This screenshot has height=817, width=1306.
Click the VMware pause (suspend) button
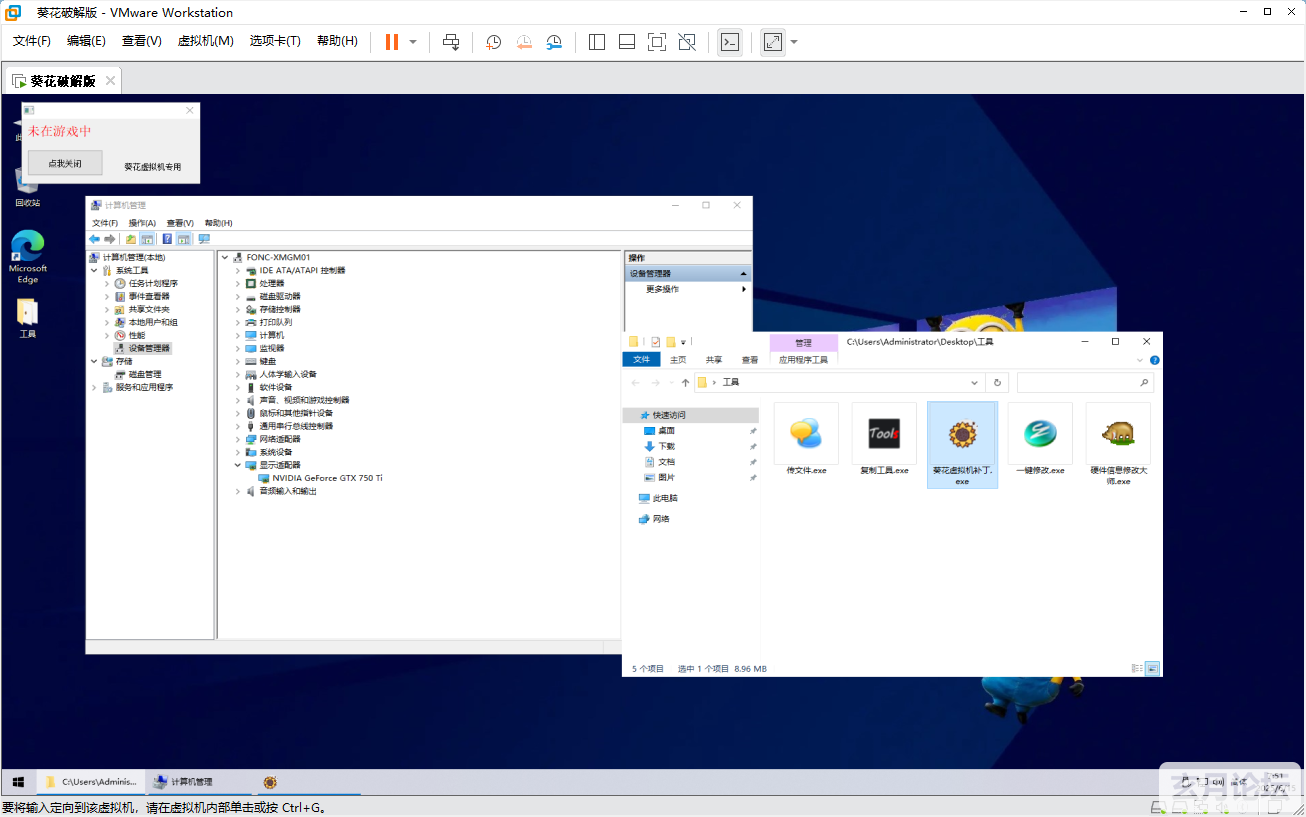[x=392, y=42]
